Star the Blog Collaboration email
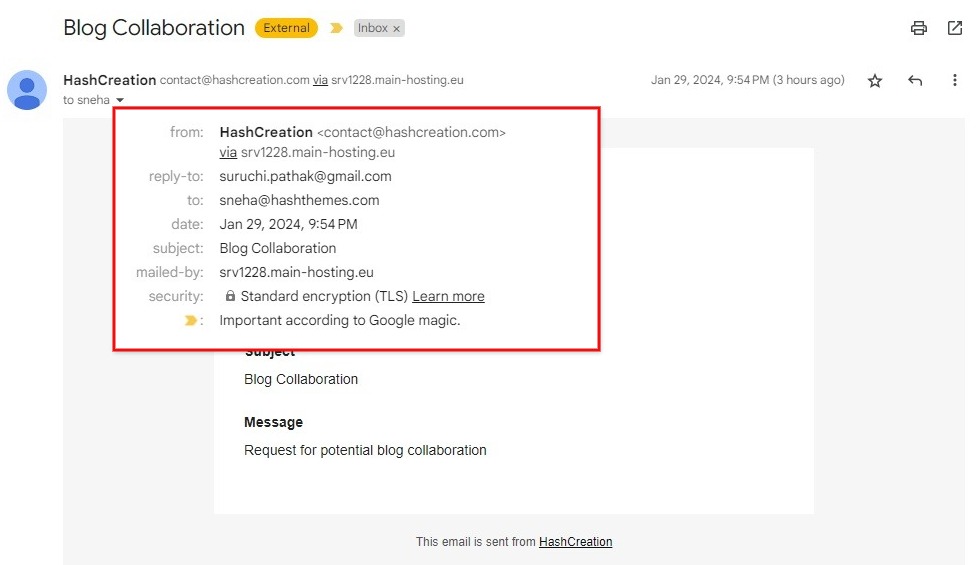Image resolution: width=980 pixels, height=565 pixels. click(874, 81)
